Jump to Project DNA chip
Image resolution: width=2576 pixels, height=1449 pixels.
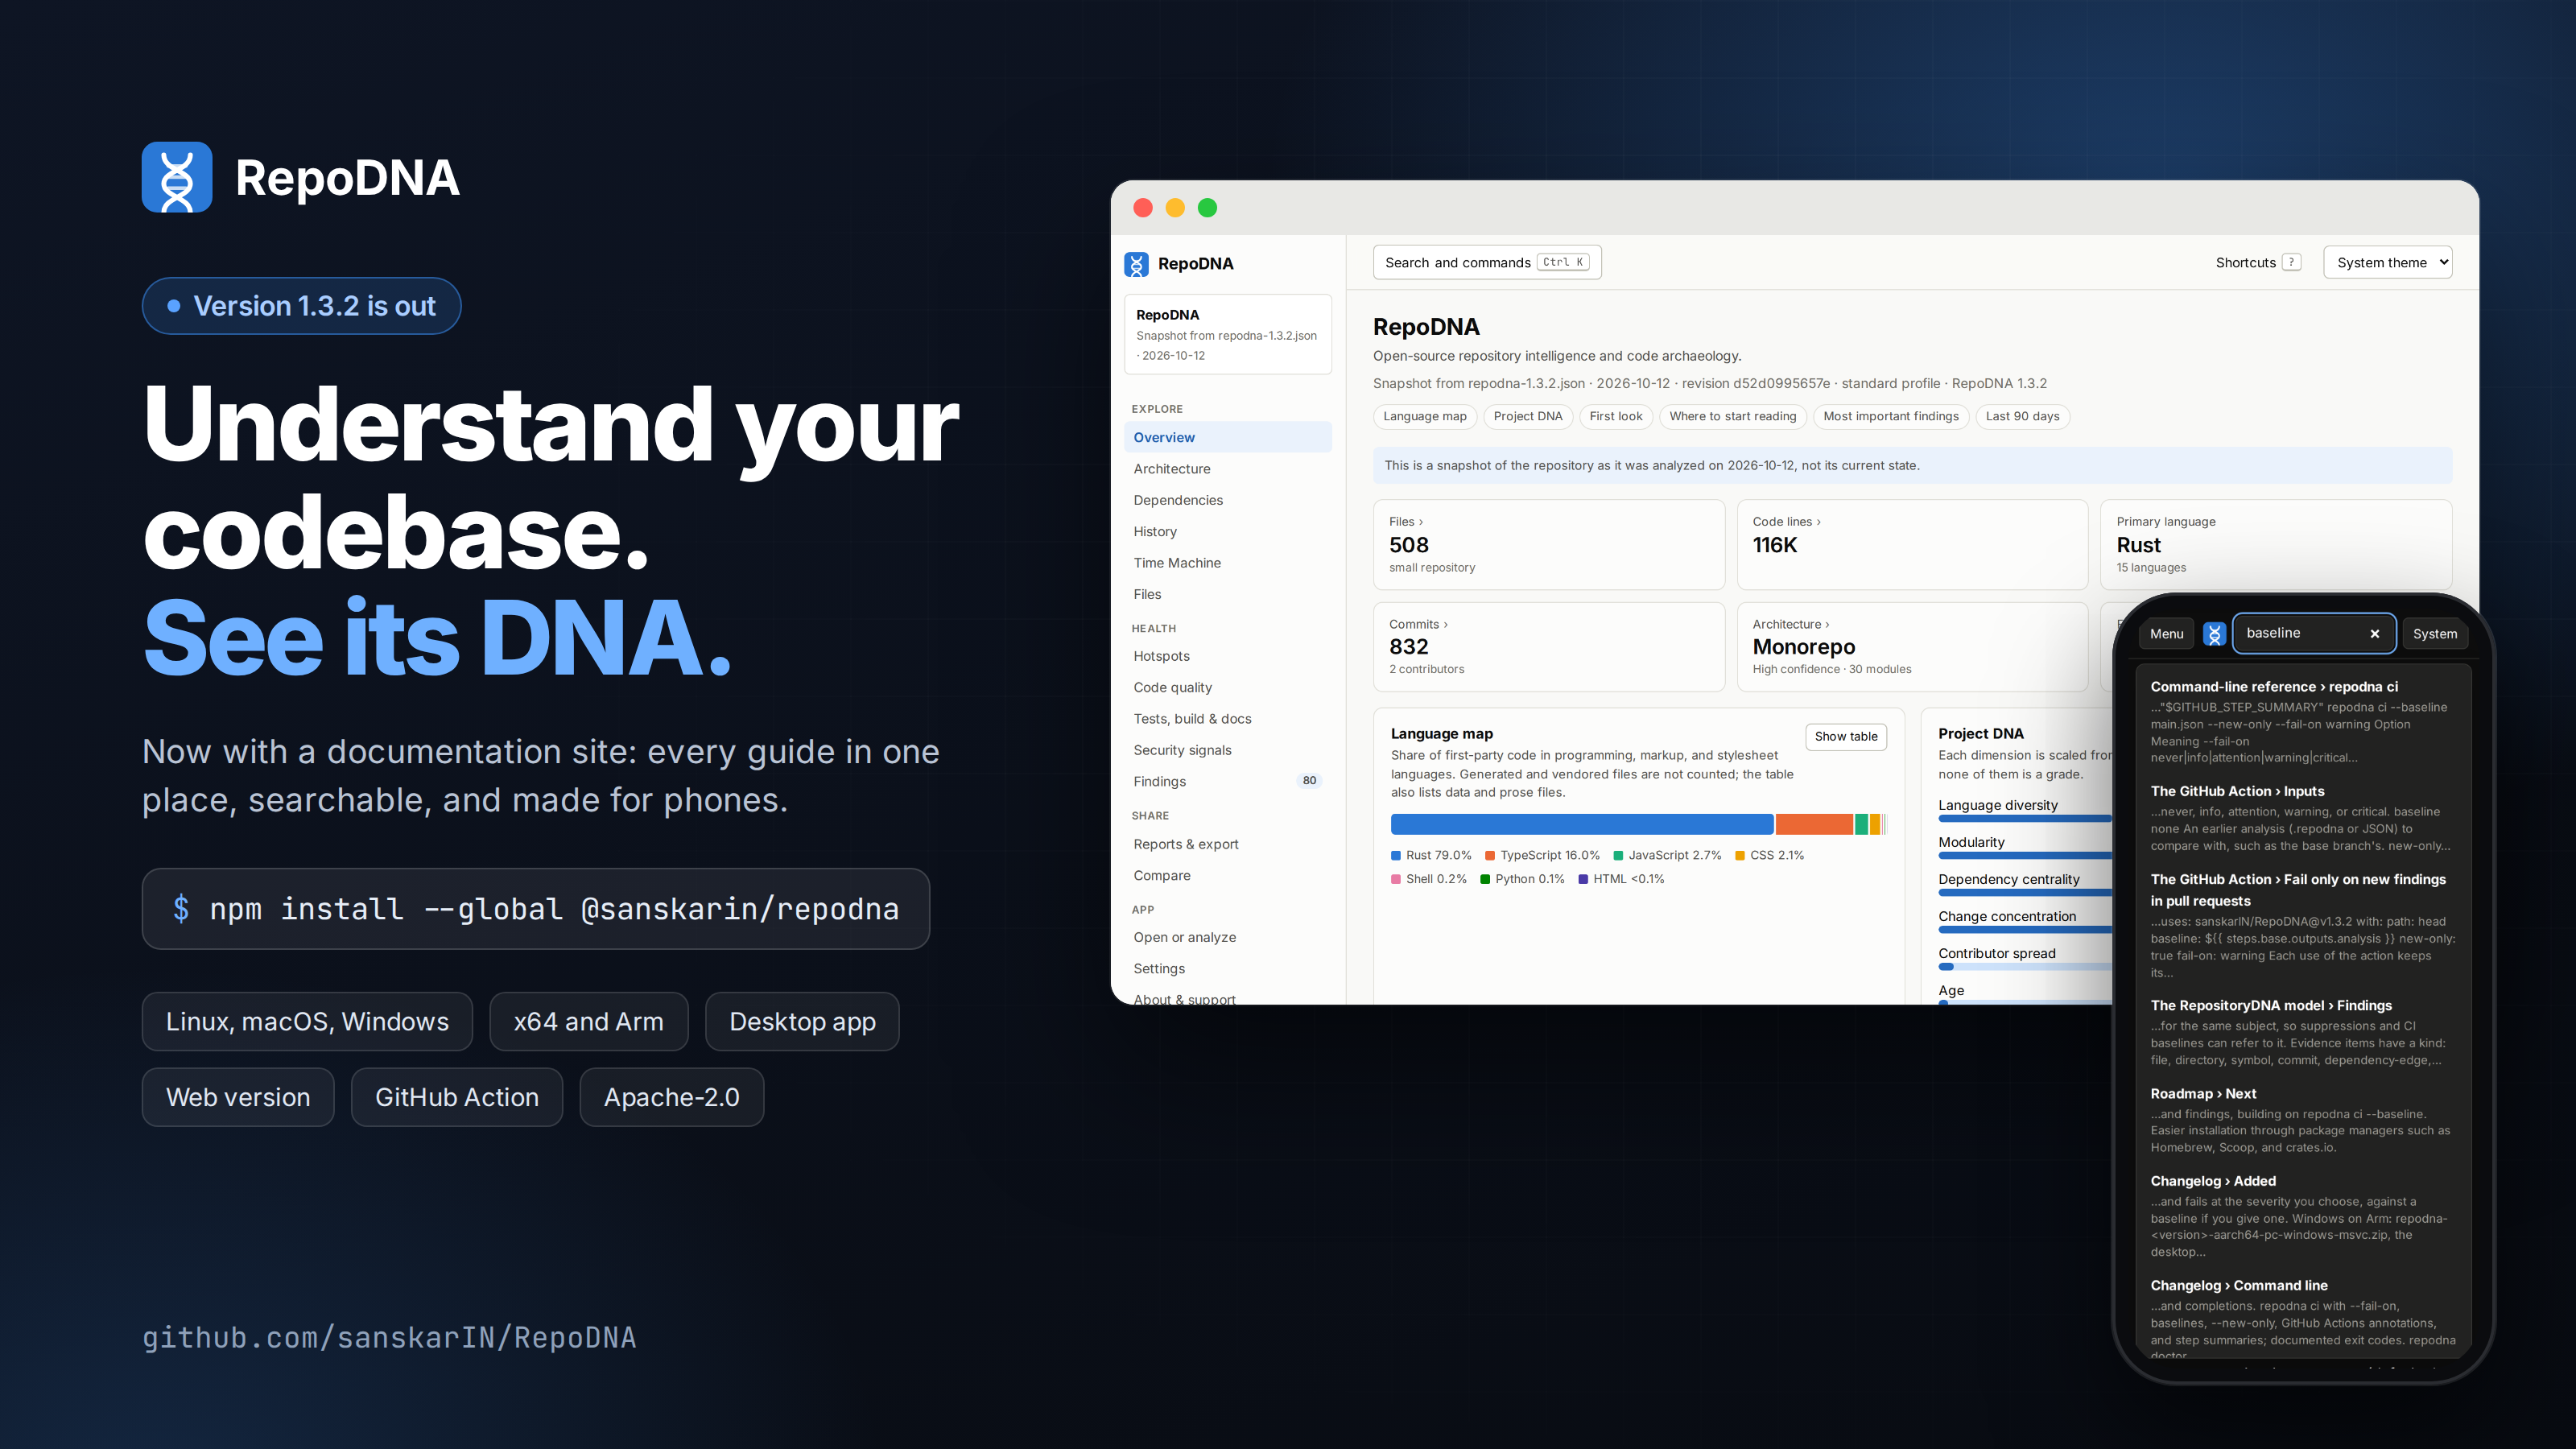click(1527, 417)
